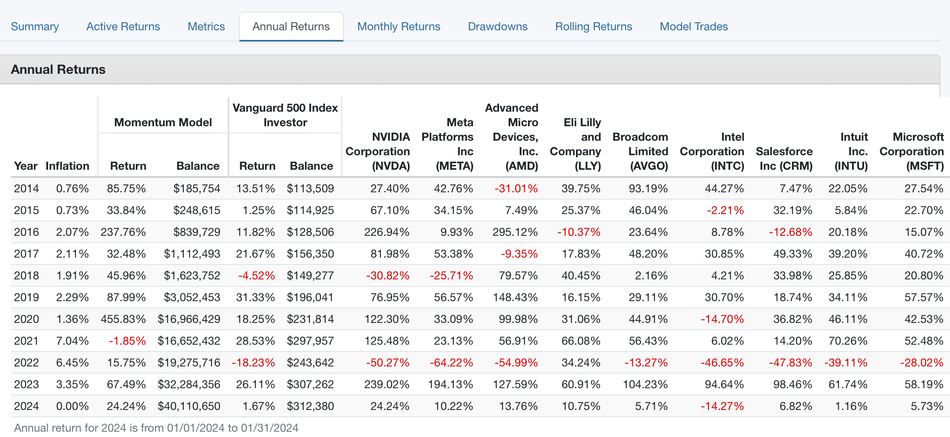Click the Annual Returns panel heading
Image resolution: width=950 pixels, height=437 pixels.
tap(58, 70)
